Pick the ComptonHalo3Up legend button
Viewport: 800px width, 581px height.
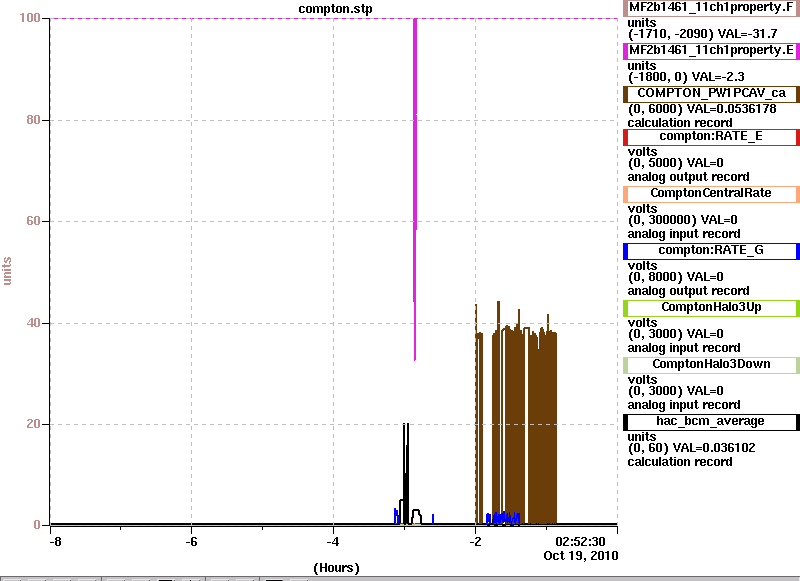click(x=711, y=308)
